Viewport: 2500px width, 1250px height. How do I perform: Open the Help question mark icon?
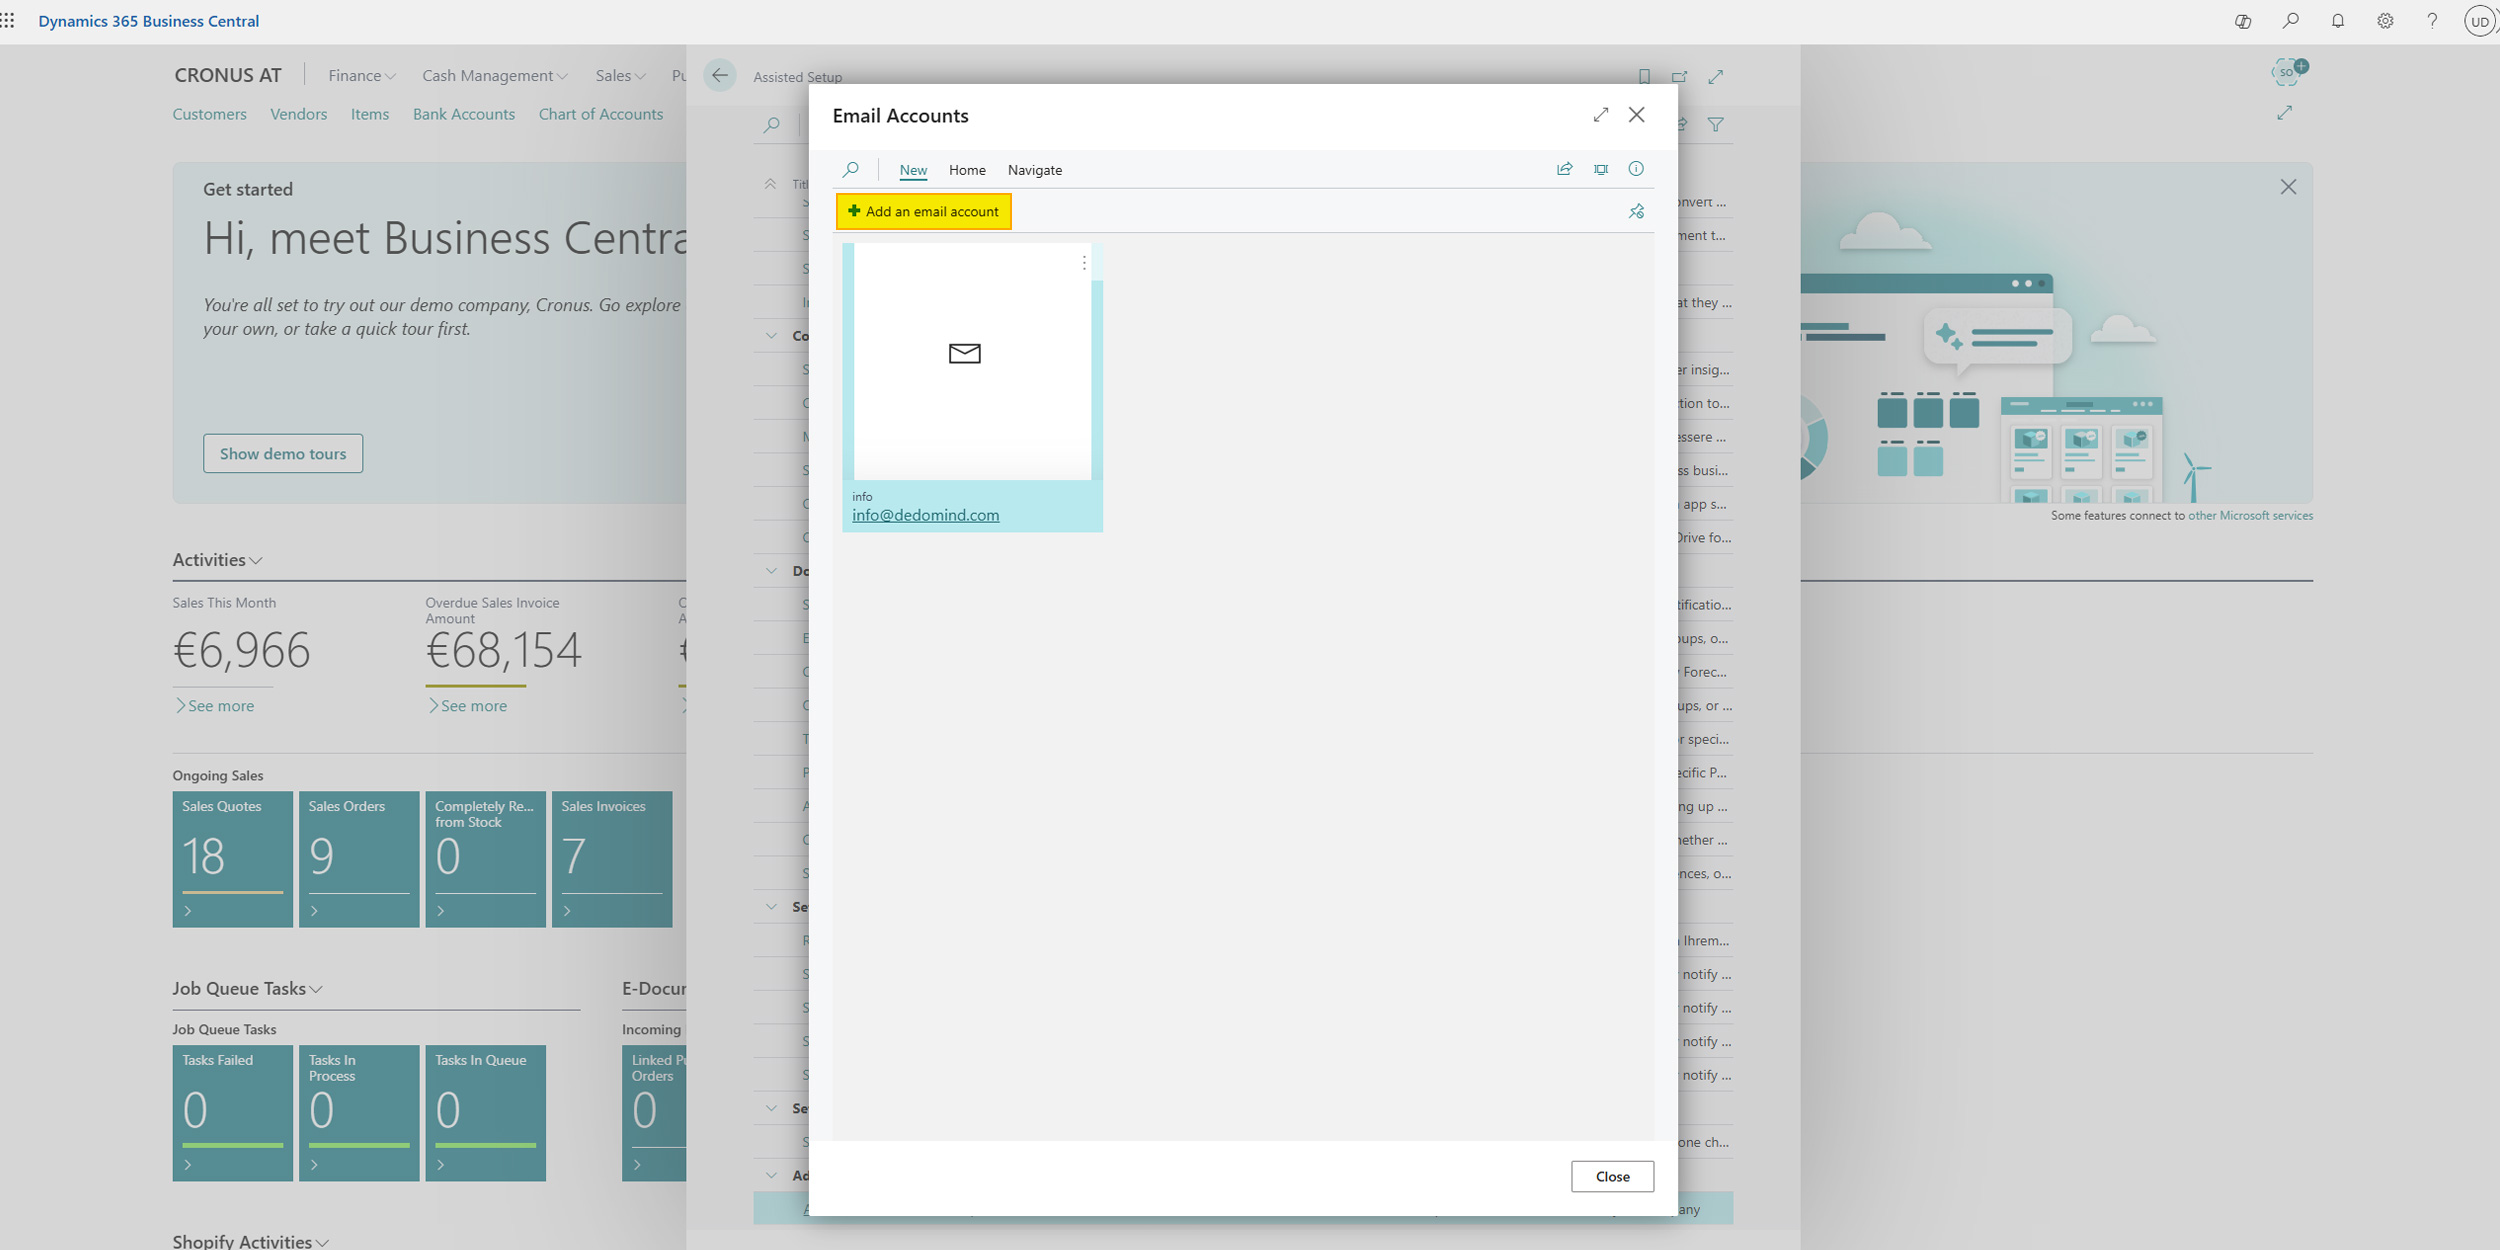point(2434,20)
